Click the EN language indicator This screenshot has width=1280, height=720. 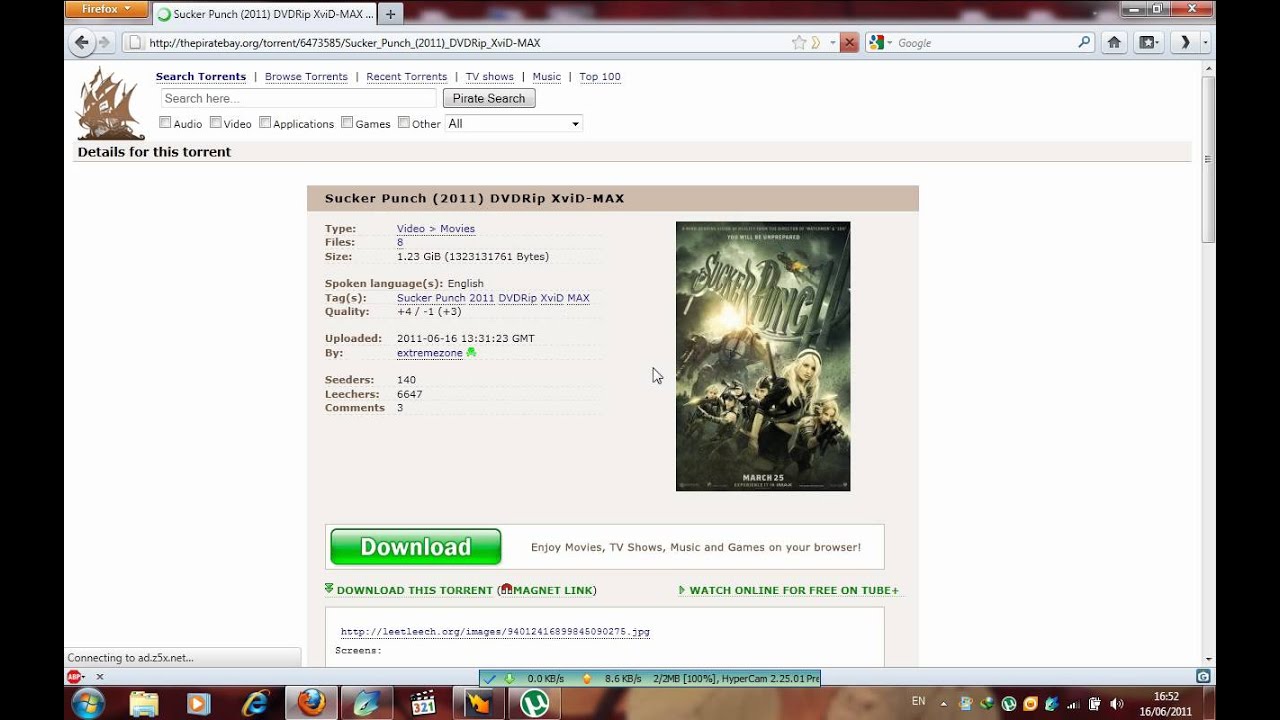[919, 702]
